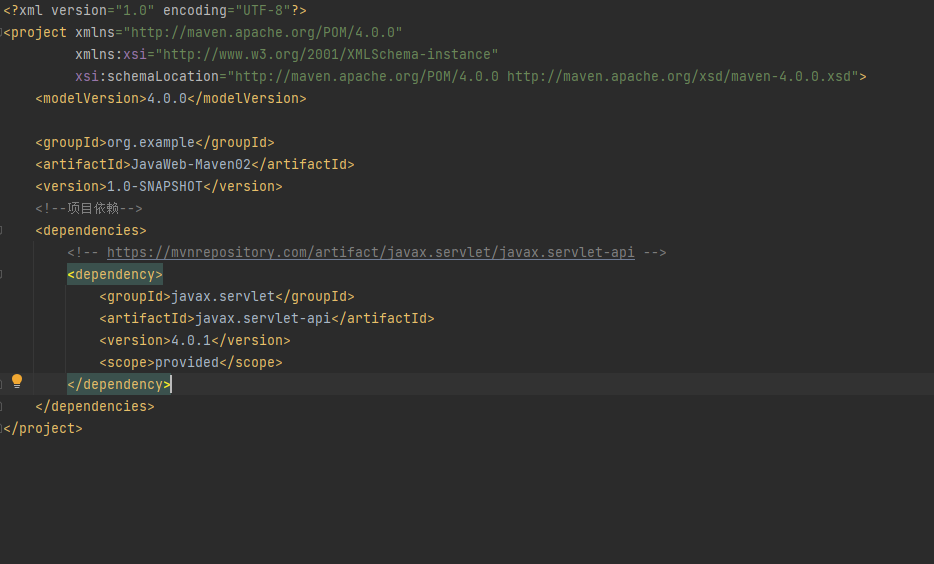Image resolution: width=934 pixels, height=564 pixels.
Task: Click fold marker beside closing project tag
Action: point(4,428)
